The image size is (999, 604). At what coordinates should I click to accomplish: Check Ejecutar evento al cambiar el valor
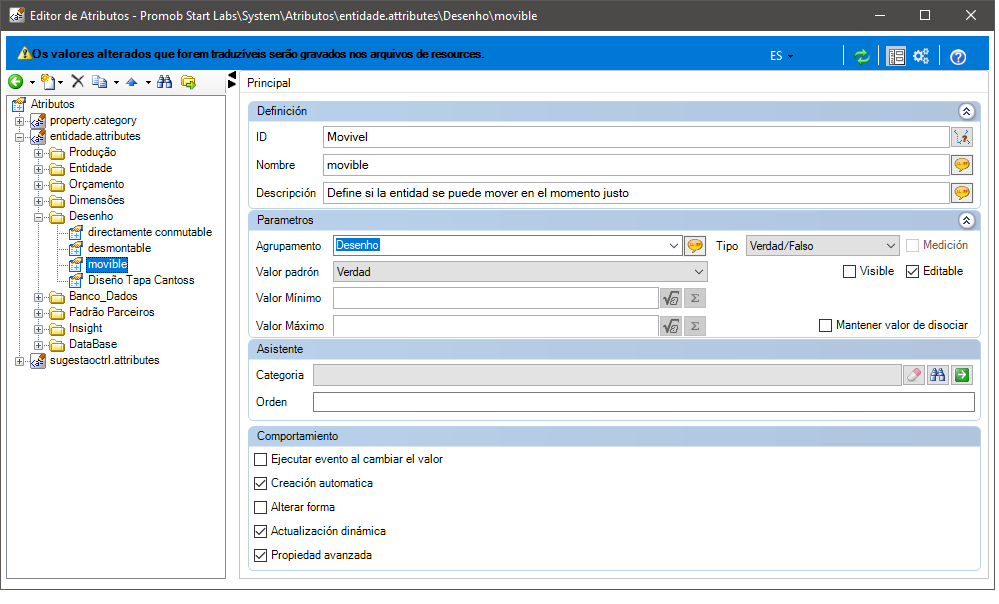coord(260,459)
